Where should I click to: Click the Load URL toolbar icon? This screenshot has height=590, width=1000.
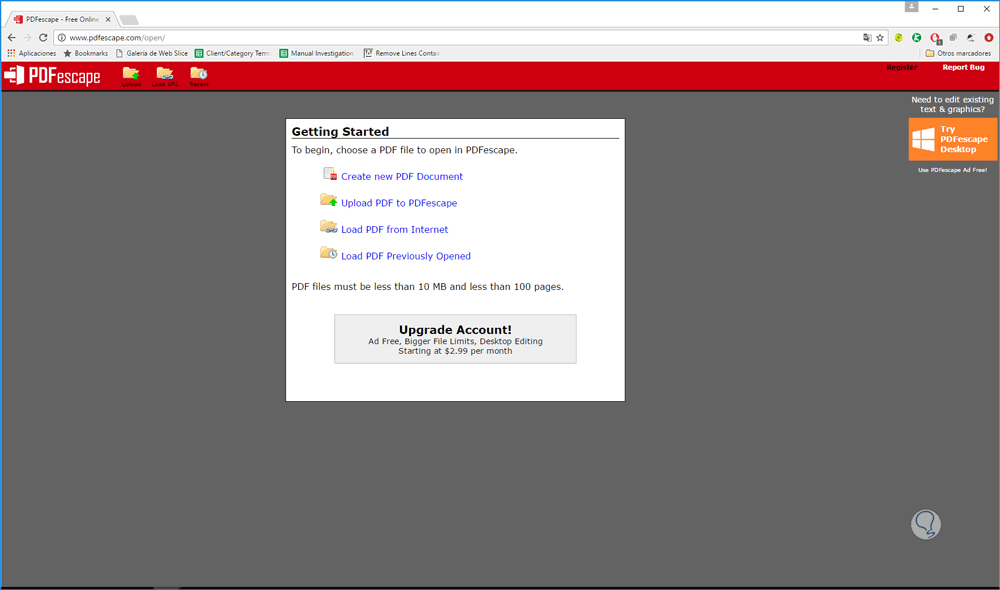point(165,77)
